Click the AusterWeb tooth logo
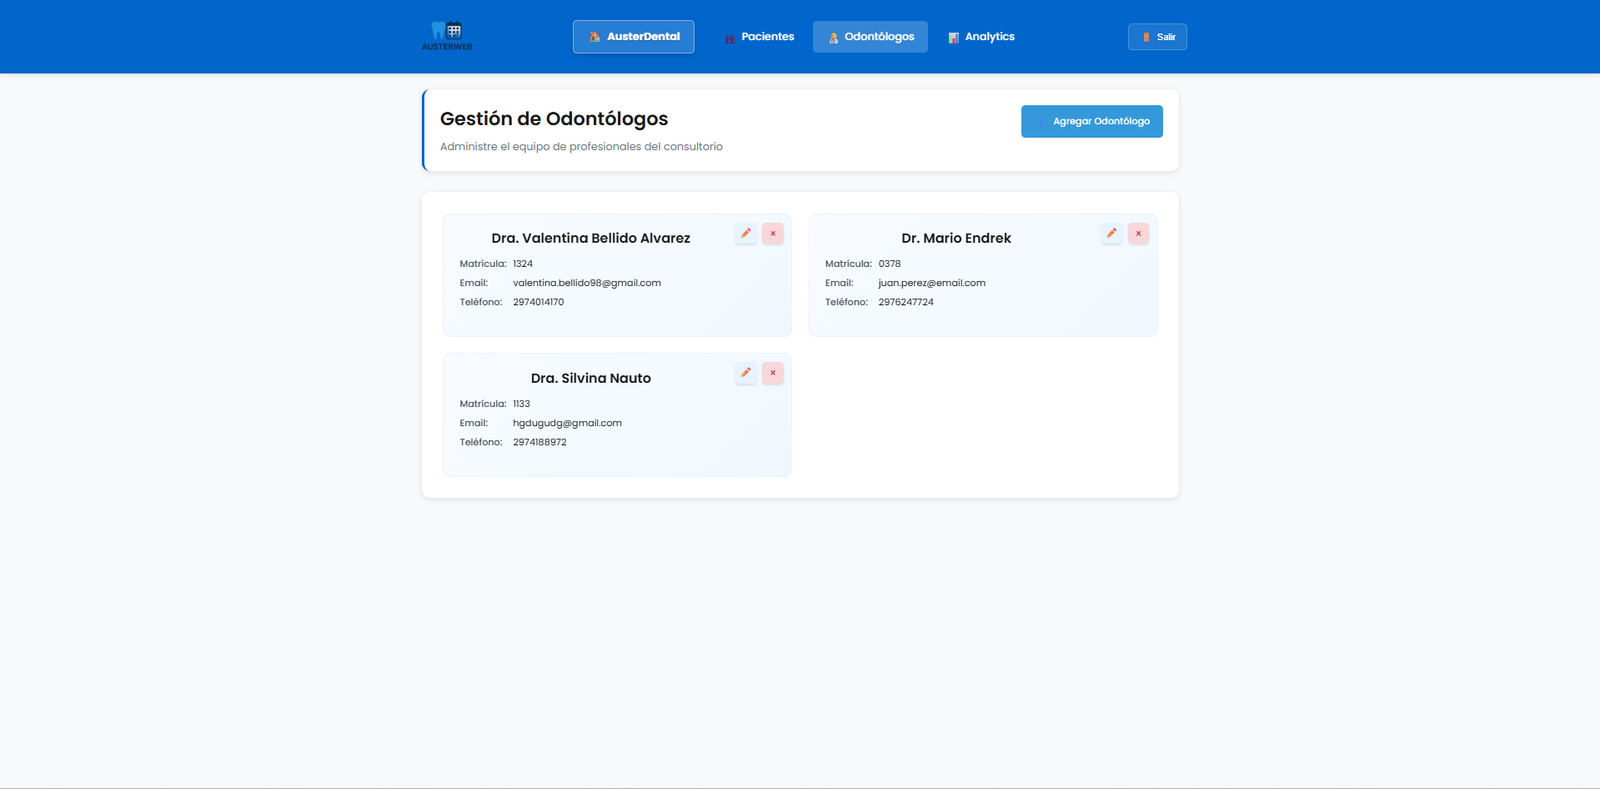The height and width of the screenshot is (789, 1600). click(446, 35)
